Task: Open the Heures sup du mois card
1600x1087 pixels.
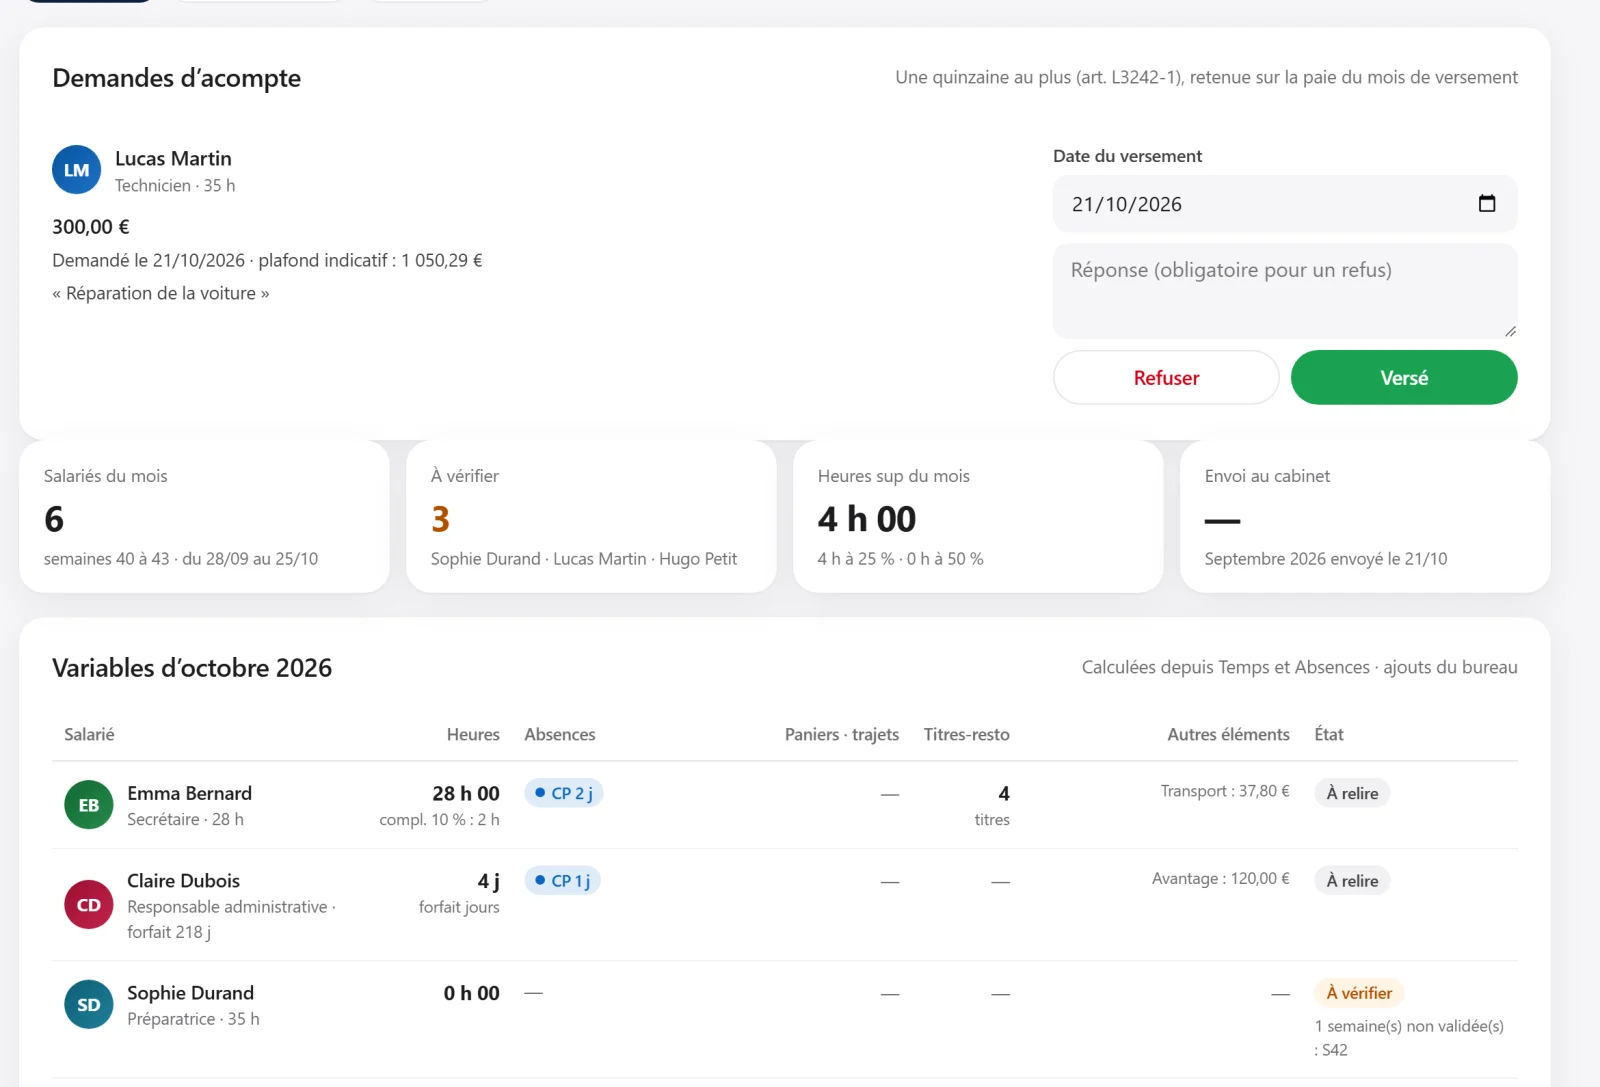Action: 978,517
